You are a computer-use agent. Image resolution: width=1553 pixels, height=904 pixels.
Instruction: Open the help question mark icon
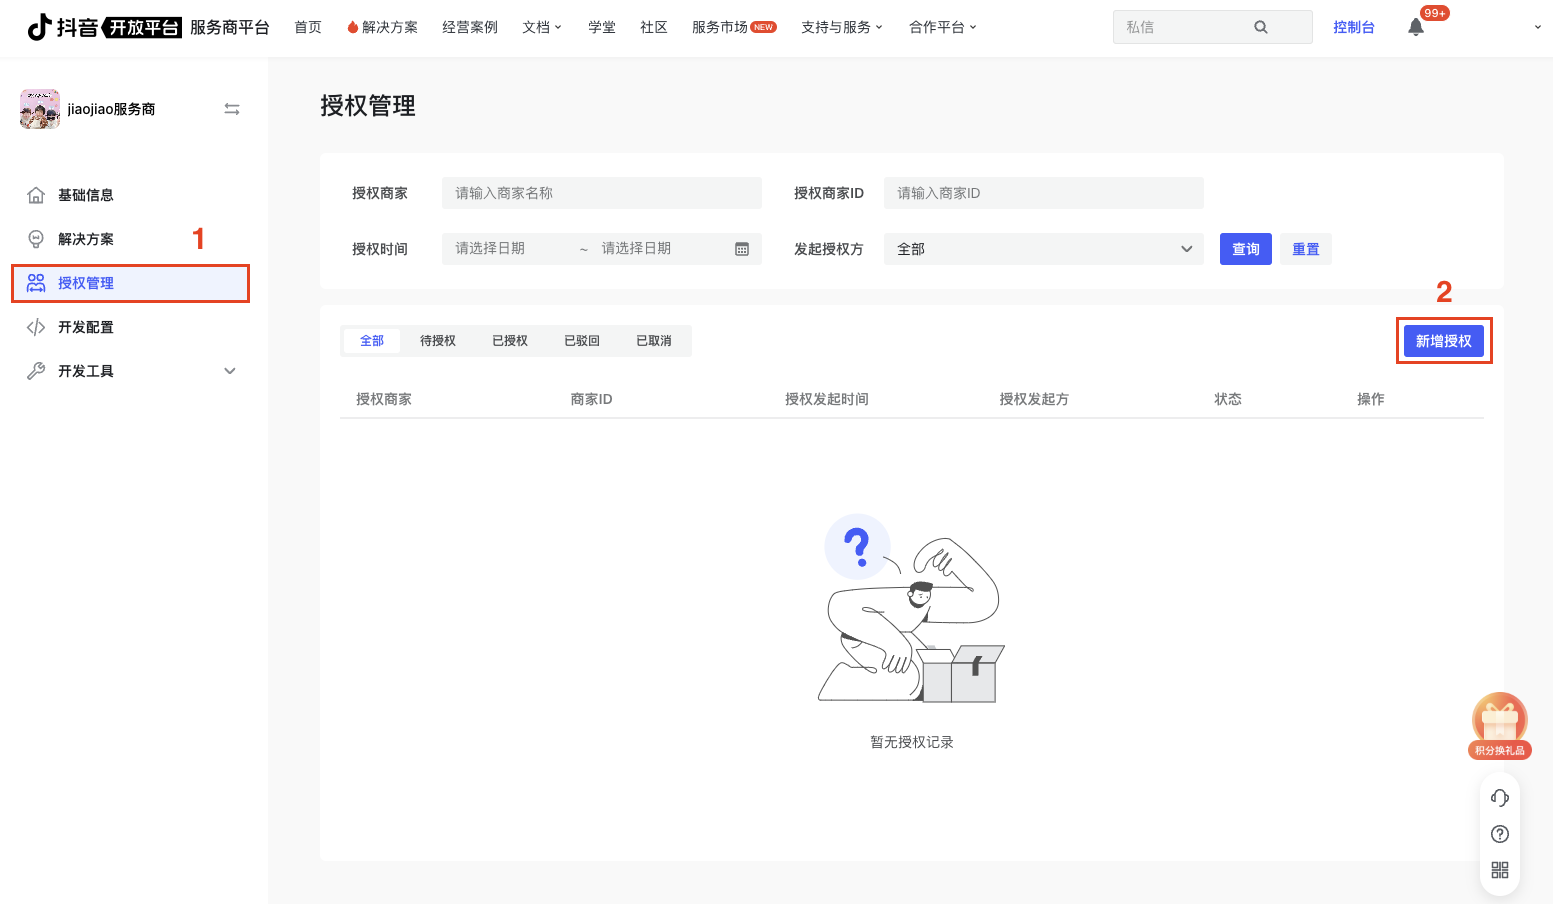pyautogui.click(x=1499, y=834)
